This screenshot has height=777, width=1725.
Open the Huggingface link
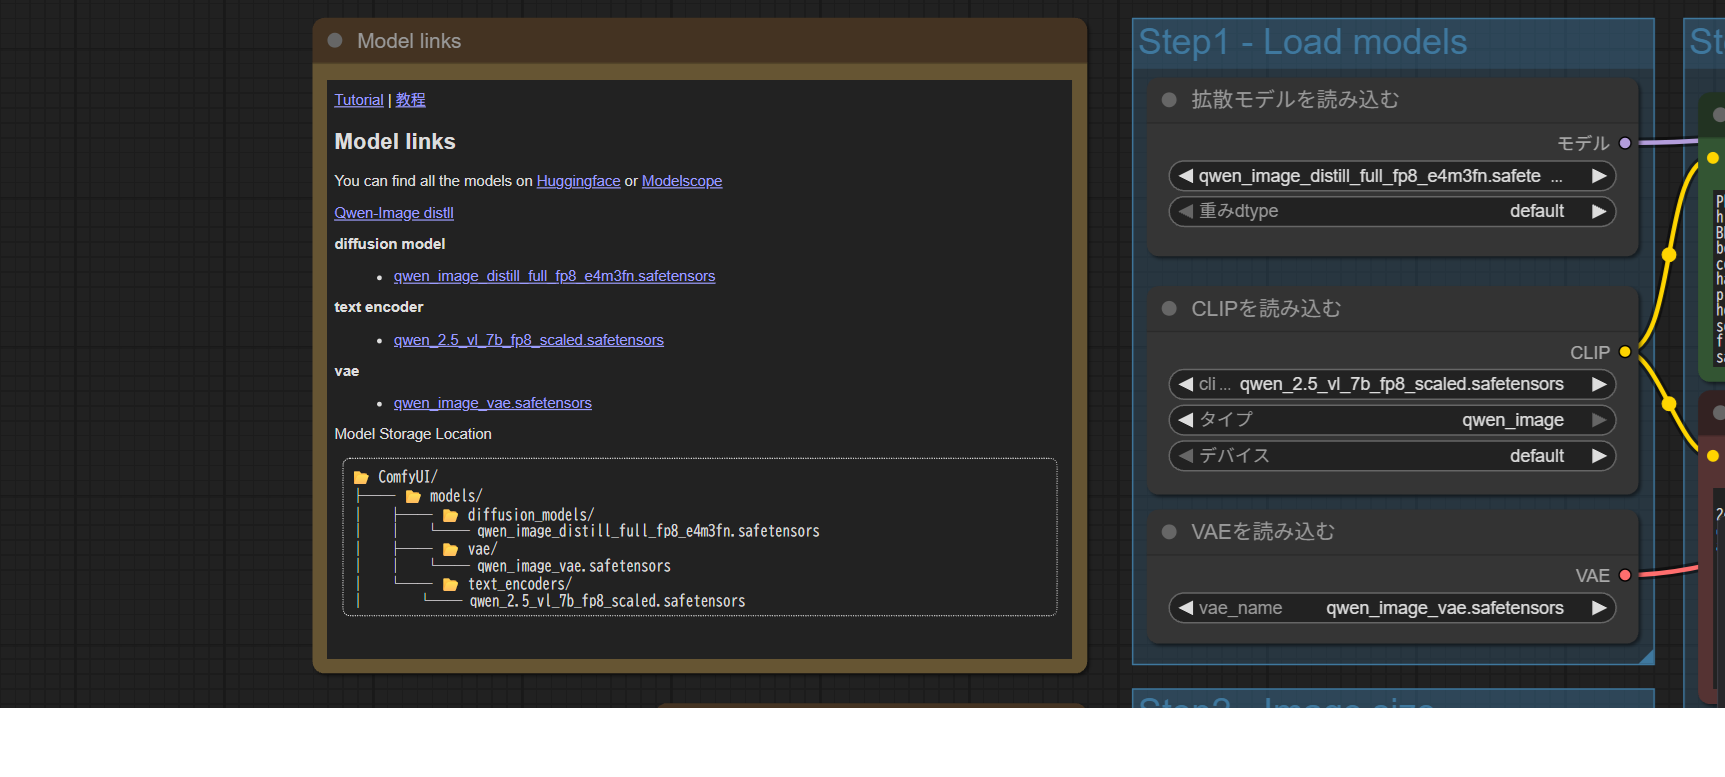(x=578, y=181)
